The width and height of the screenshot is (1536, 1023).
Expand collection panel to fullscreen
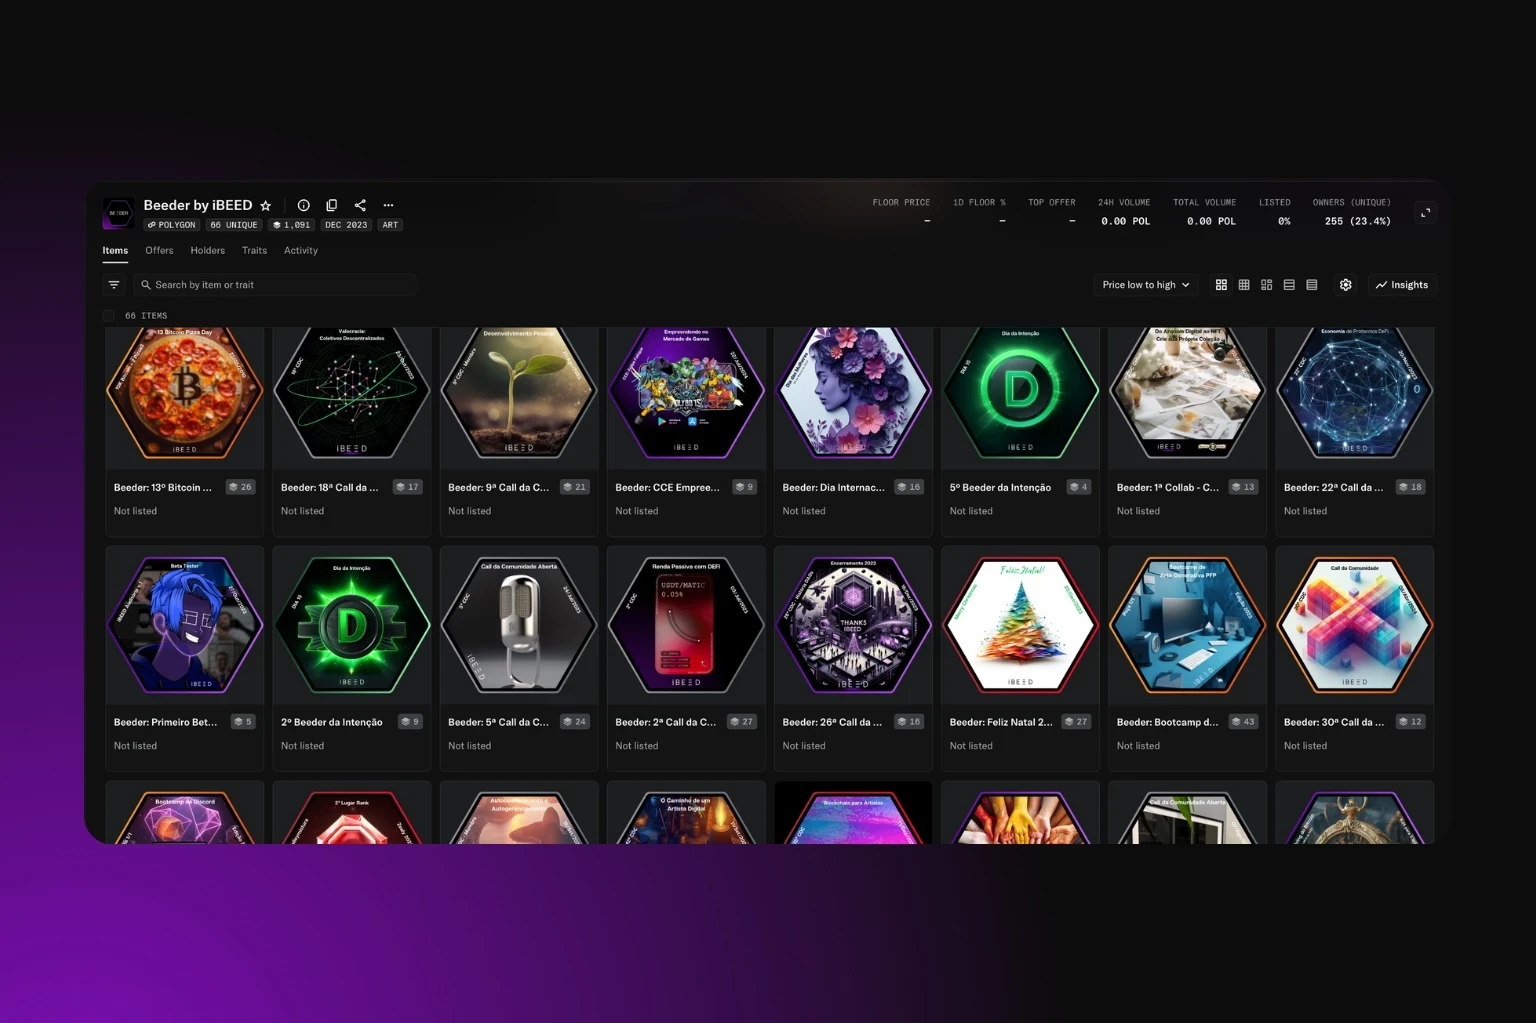point(1426,212)
